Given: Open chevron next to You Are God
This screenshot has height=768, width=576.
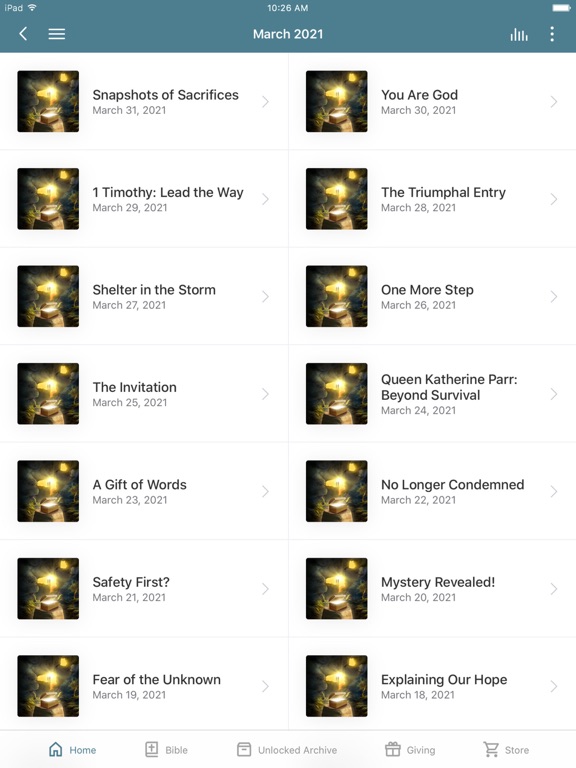Looking at the screenshot, I should (x=553, y=101).
